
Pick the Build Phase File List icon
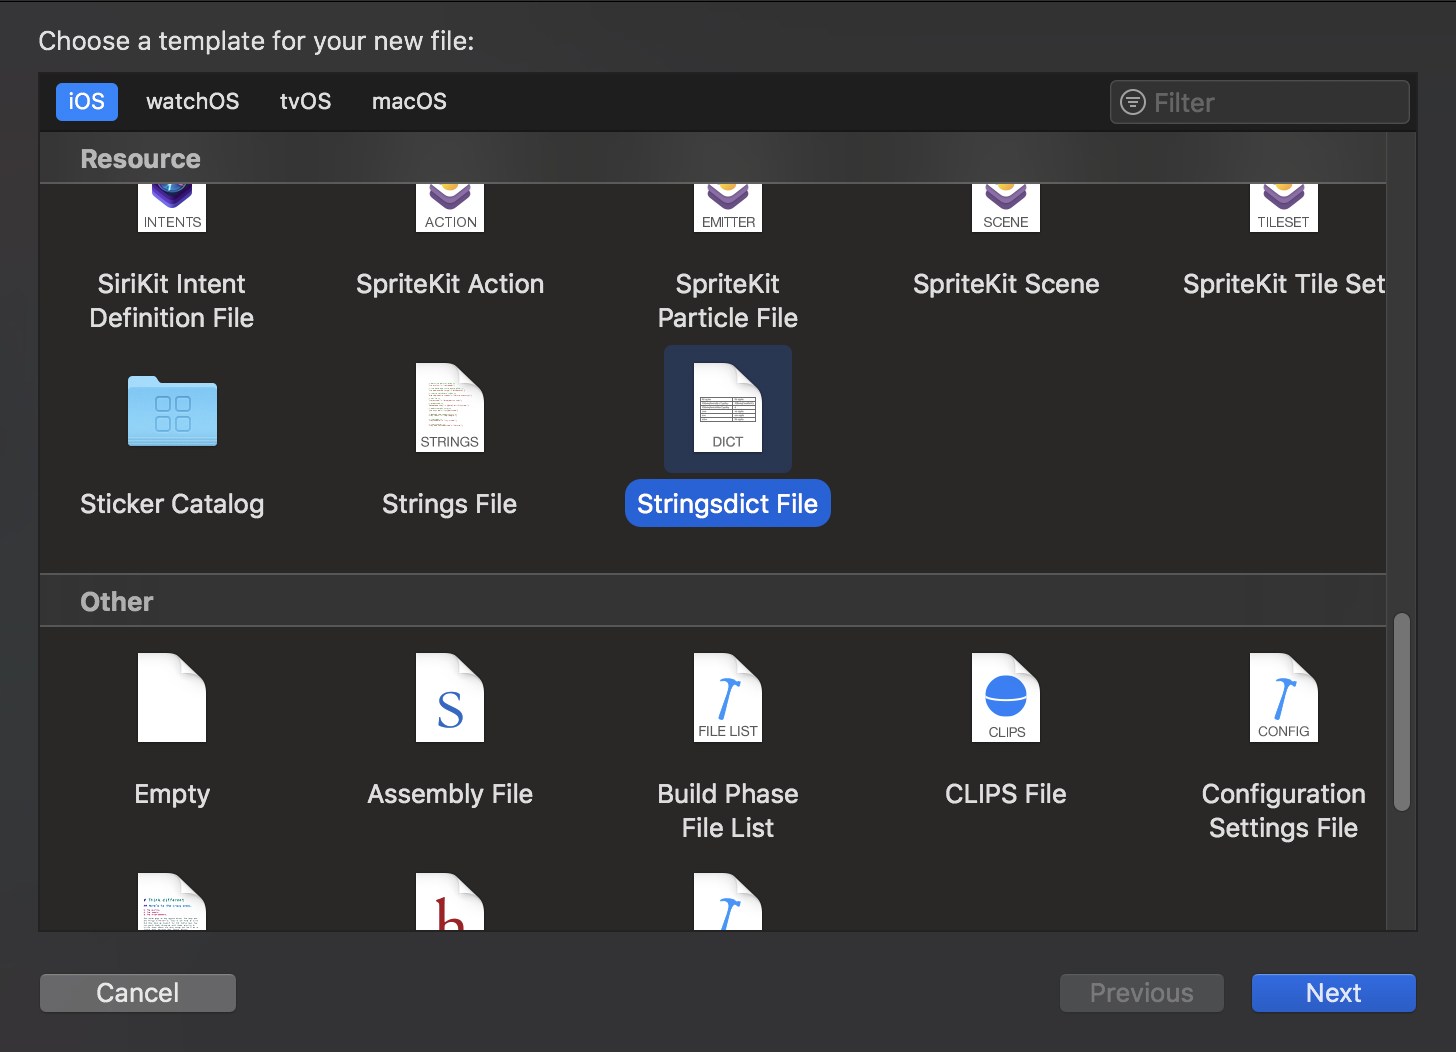point(728,697)
